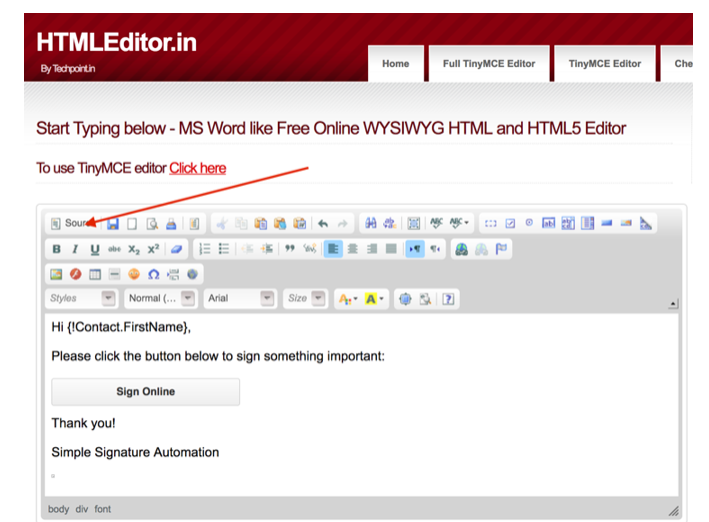Click the Anchor flag icon
Image resolution: width=709 pixels, height=522 pixels.
(501, 249)
